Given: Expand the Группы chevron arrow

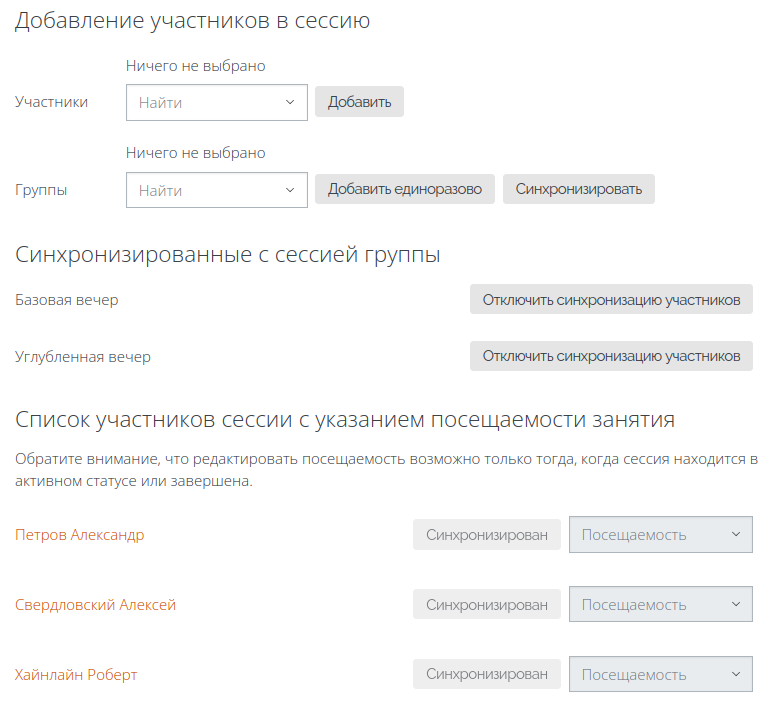Looking at the screenshot, I should click(x=290, y=190).
